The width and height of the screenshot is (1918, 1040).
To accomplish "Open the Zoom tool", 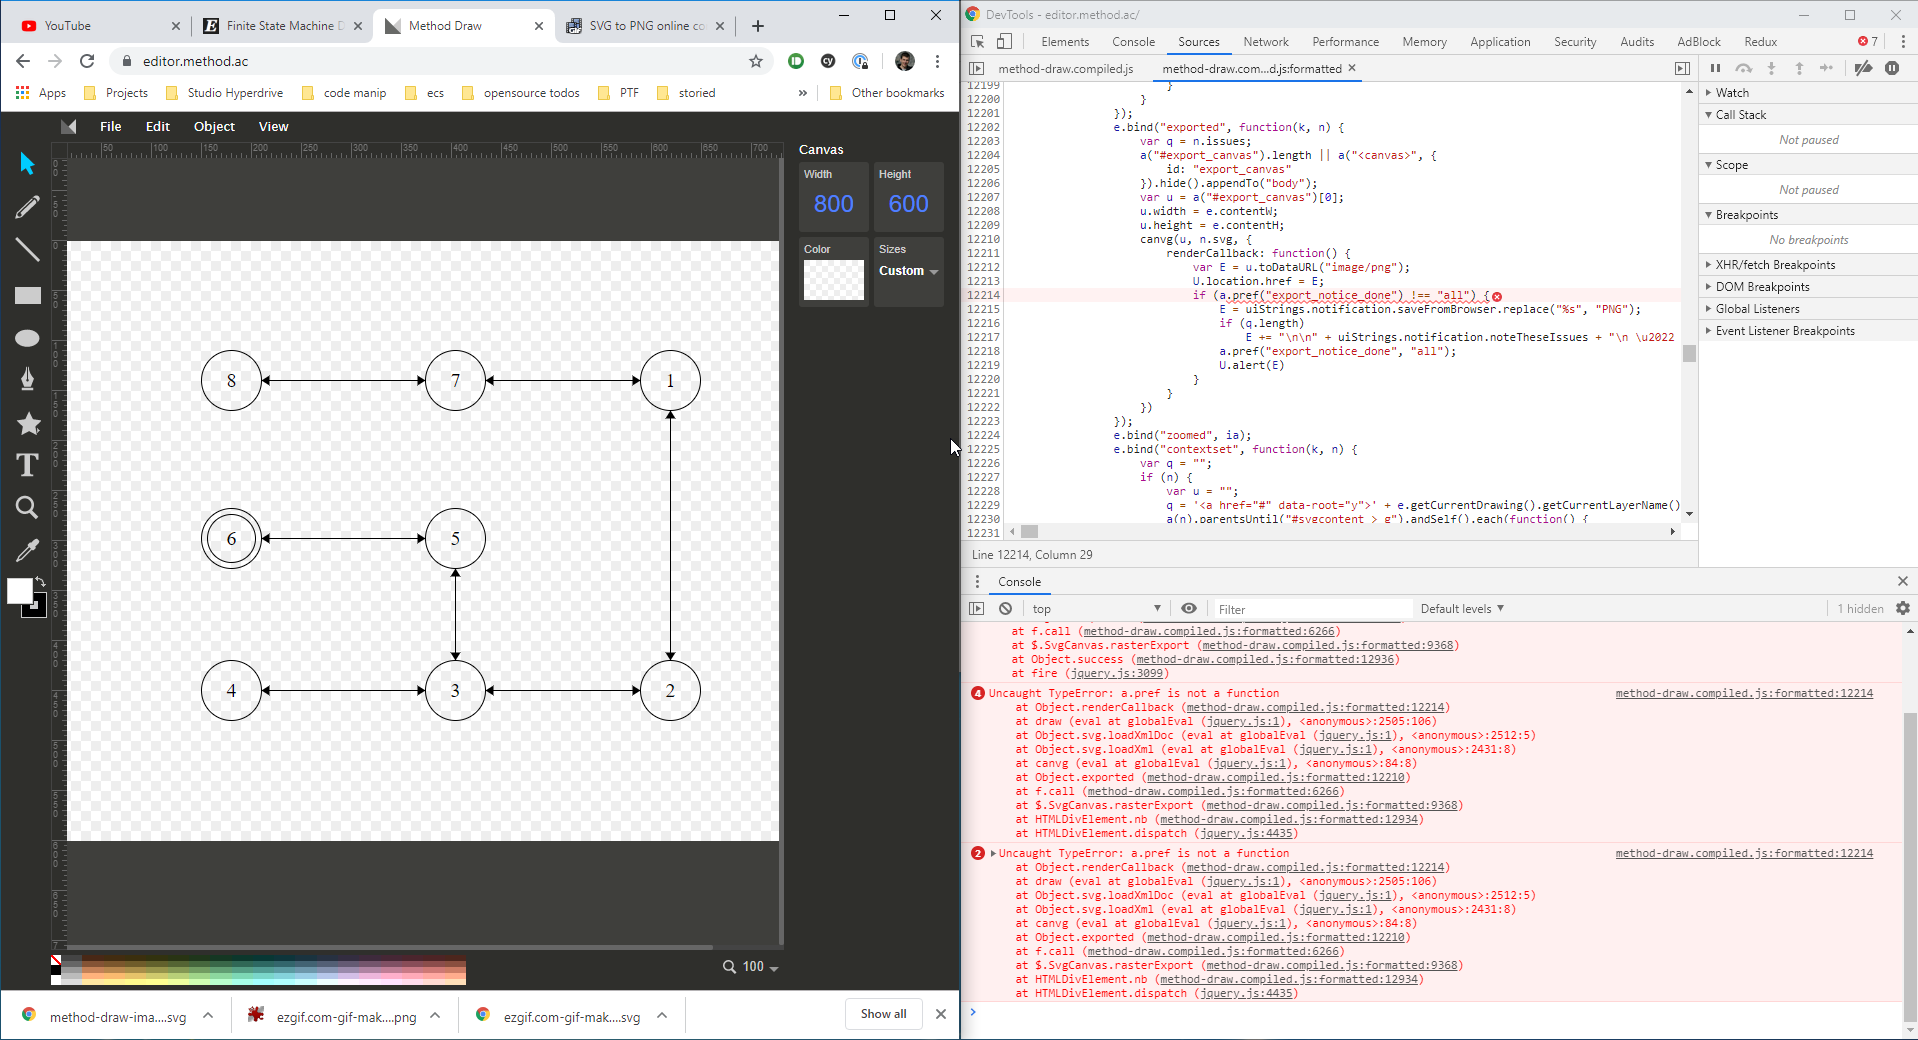I will tap(27, 507).
